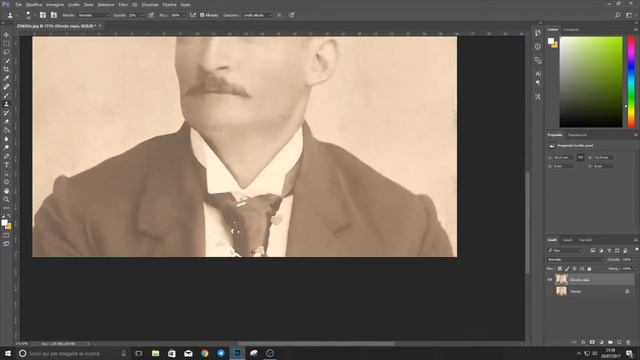Open the File menu
The image size is (640, 360).
point(18,4)
